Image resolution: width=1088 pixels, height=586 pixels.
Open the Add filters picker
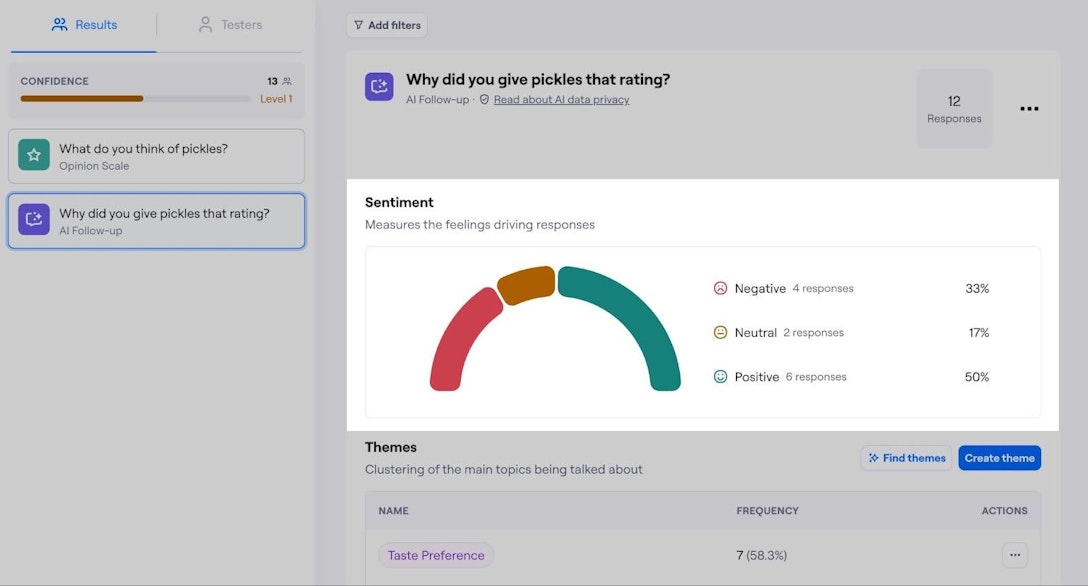coord(387,25)
